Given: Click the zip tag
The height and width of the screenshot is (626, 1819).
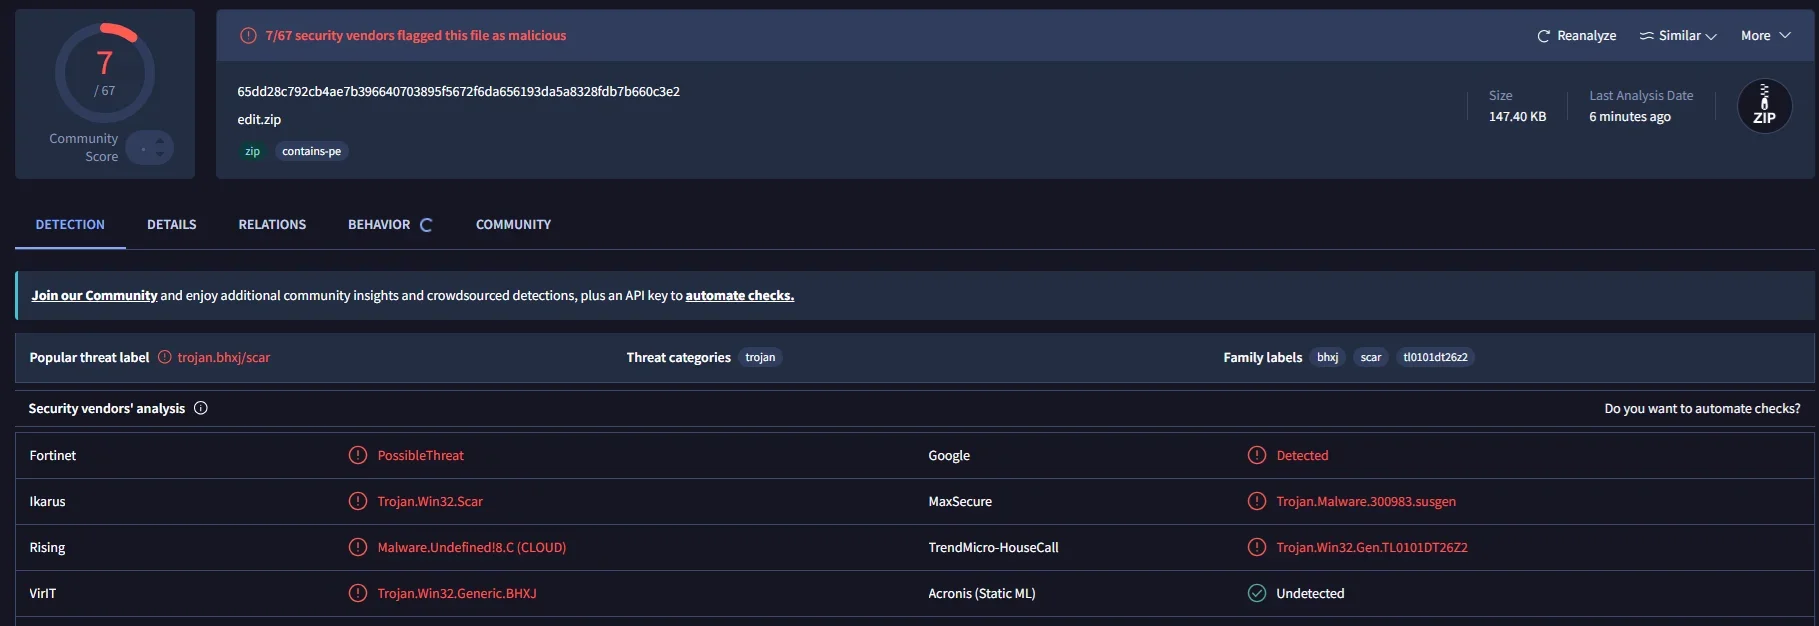Looking at the screenshot, I should click(252, 152).
